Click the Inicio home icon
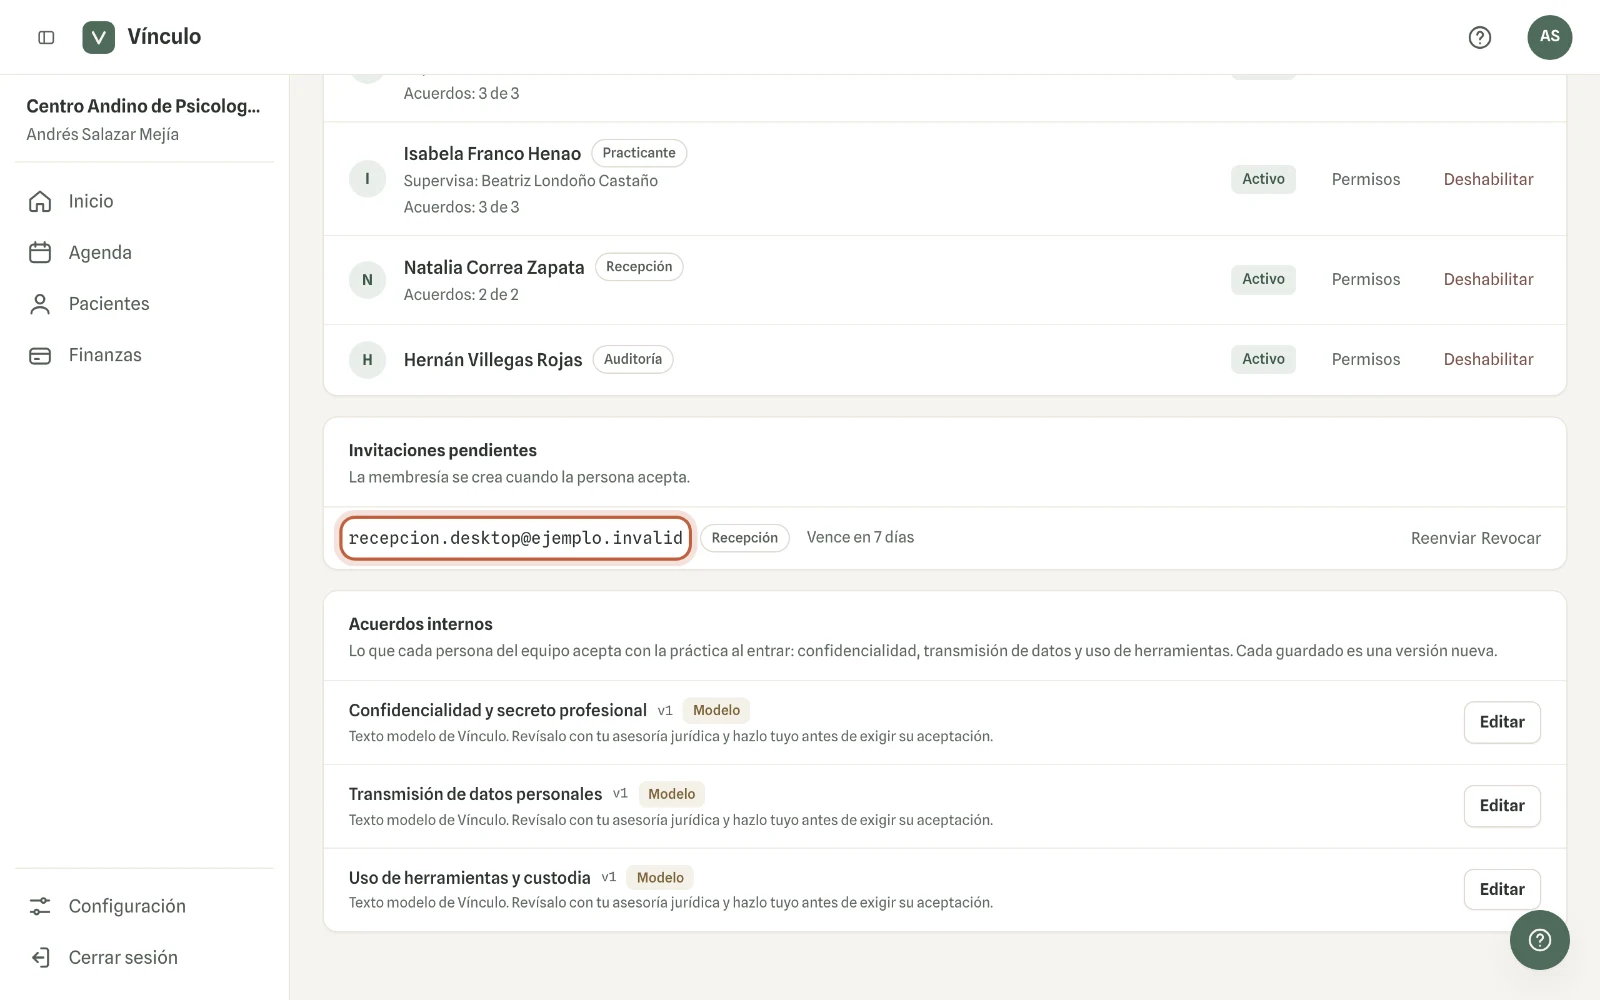The height and width of the screenshot is (1000, 1600). click(x=40, y=201)
